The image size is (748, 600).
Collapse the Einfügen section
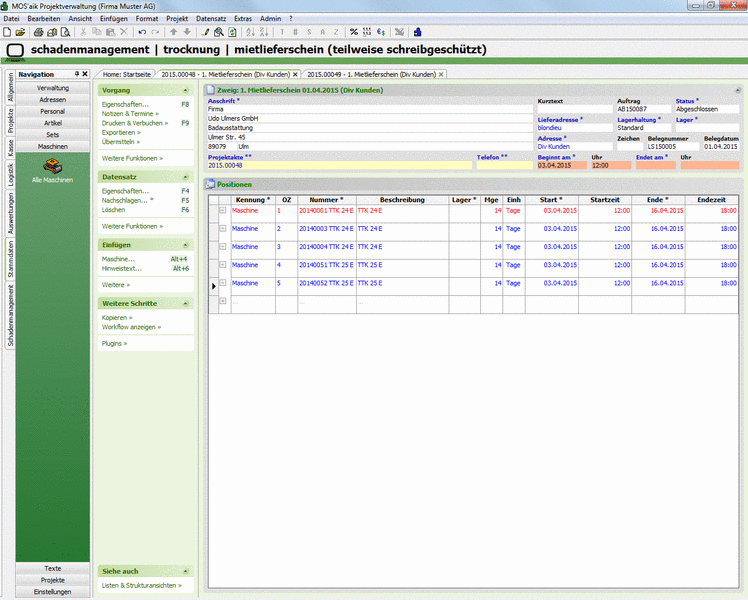186,245
